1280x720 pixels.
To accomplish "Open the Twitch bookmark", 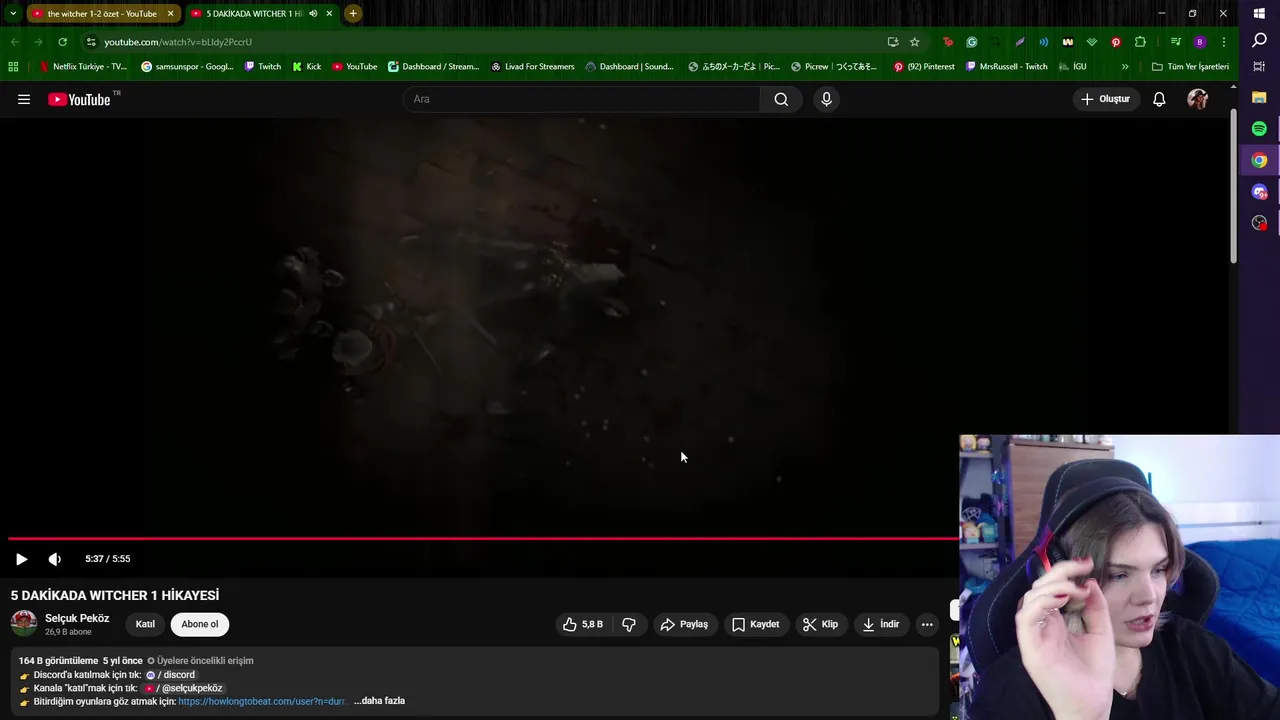I will (x=262, y=67).
